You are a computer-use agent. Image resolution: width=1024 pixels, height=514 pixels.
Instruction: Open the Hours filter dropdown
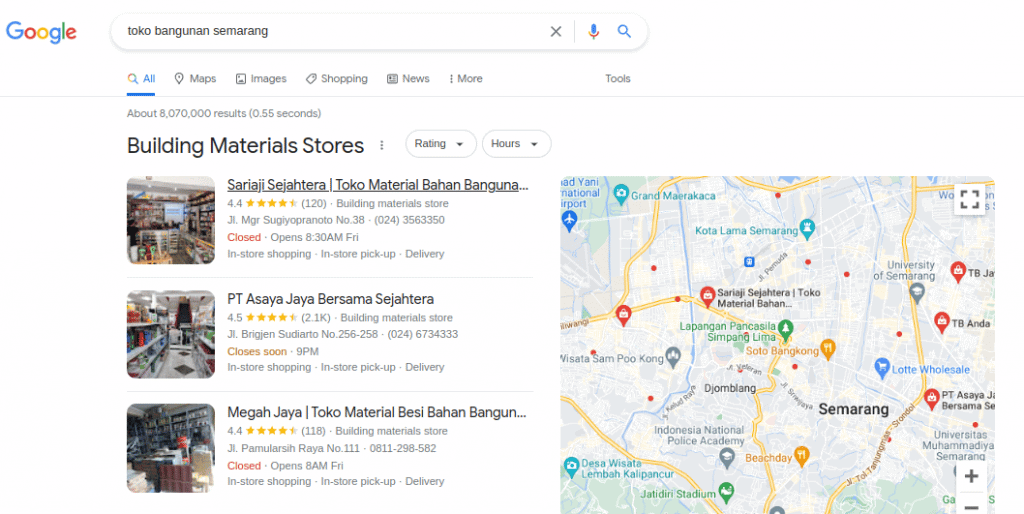pyautogui.click(x=516, y=144)
